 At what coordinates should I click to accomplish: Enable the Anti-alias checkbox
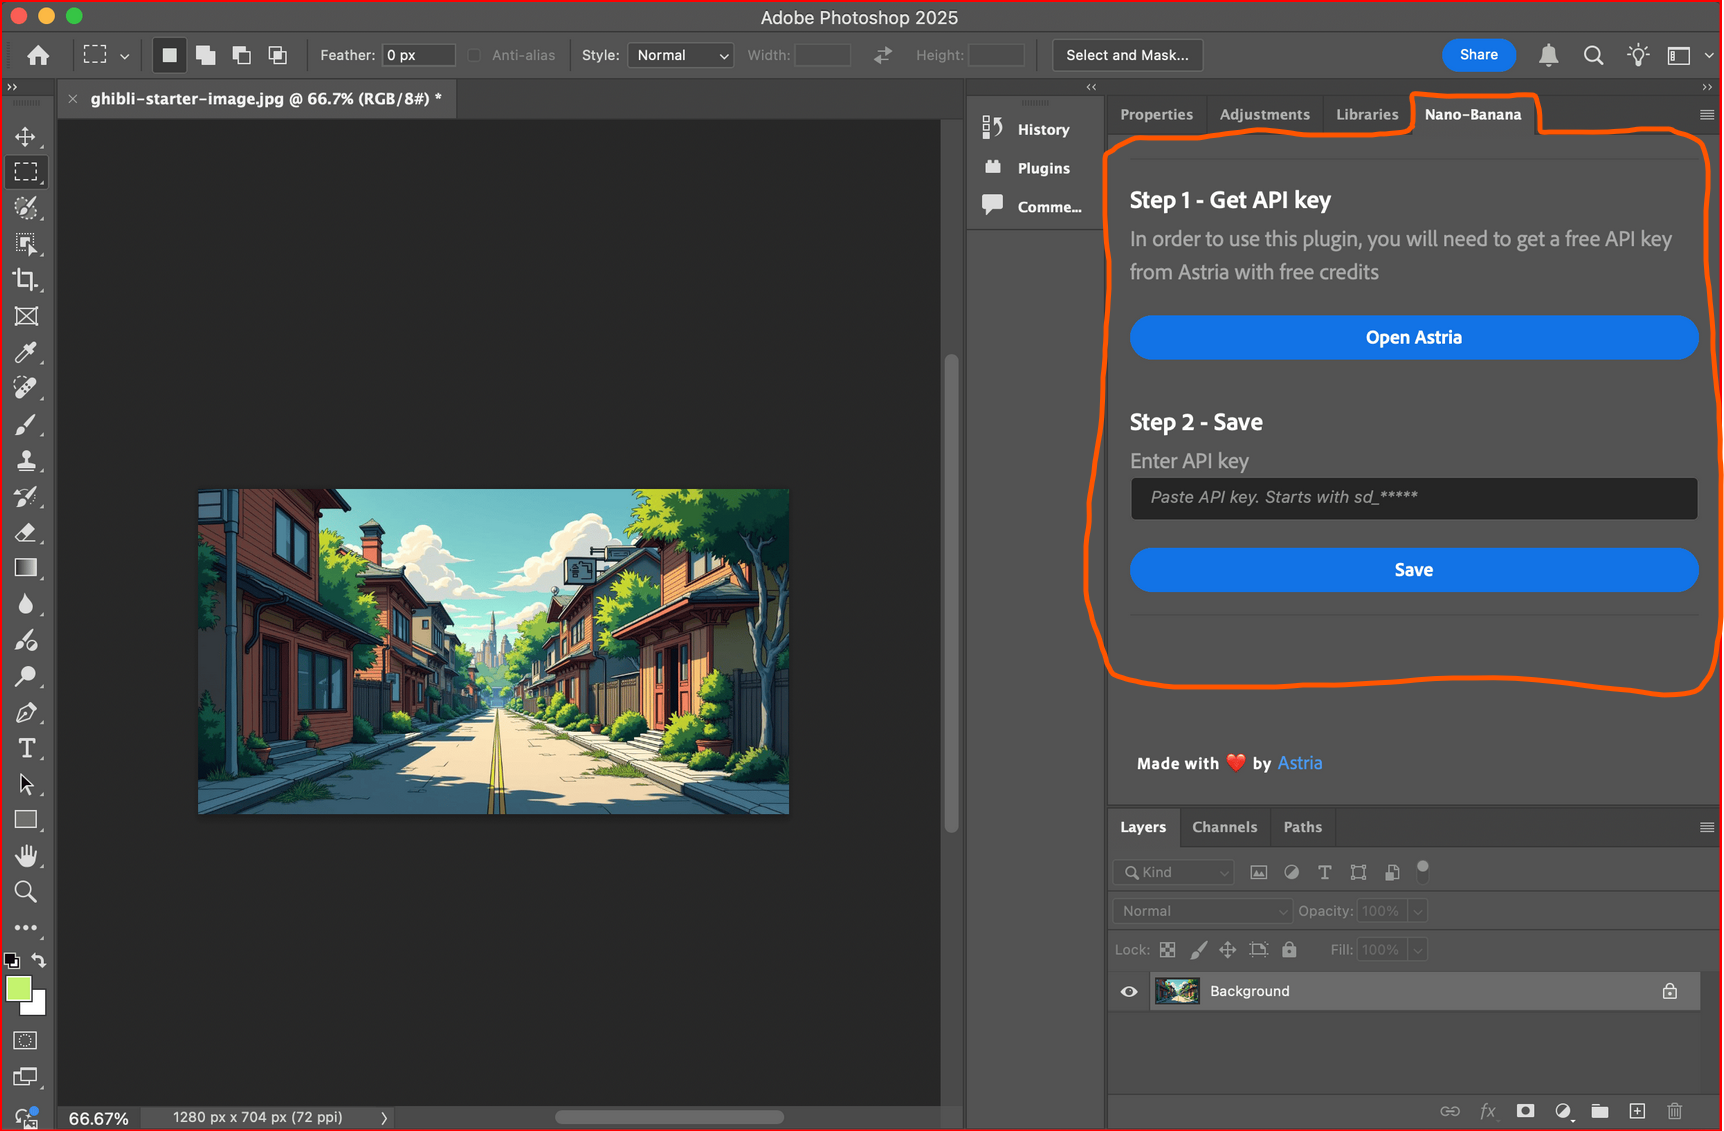[x=474, y=55]
